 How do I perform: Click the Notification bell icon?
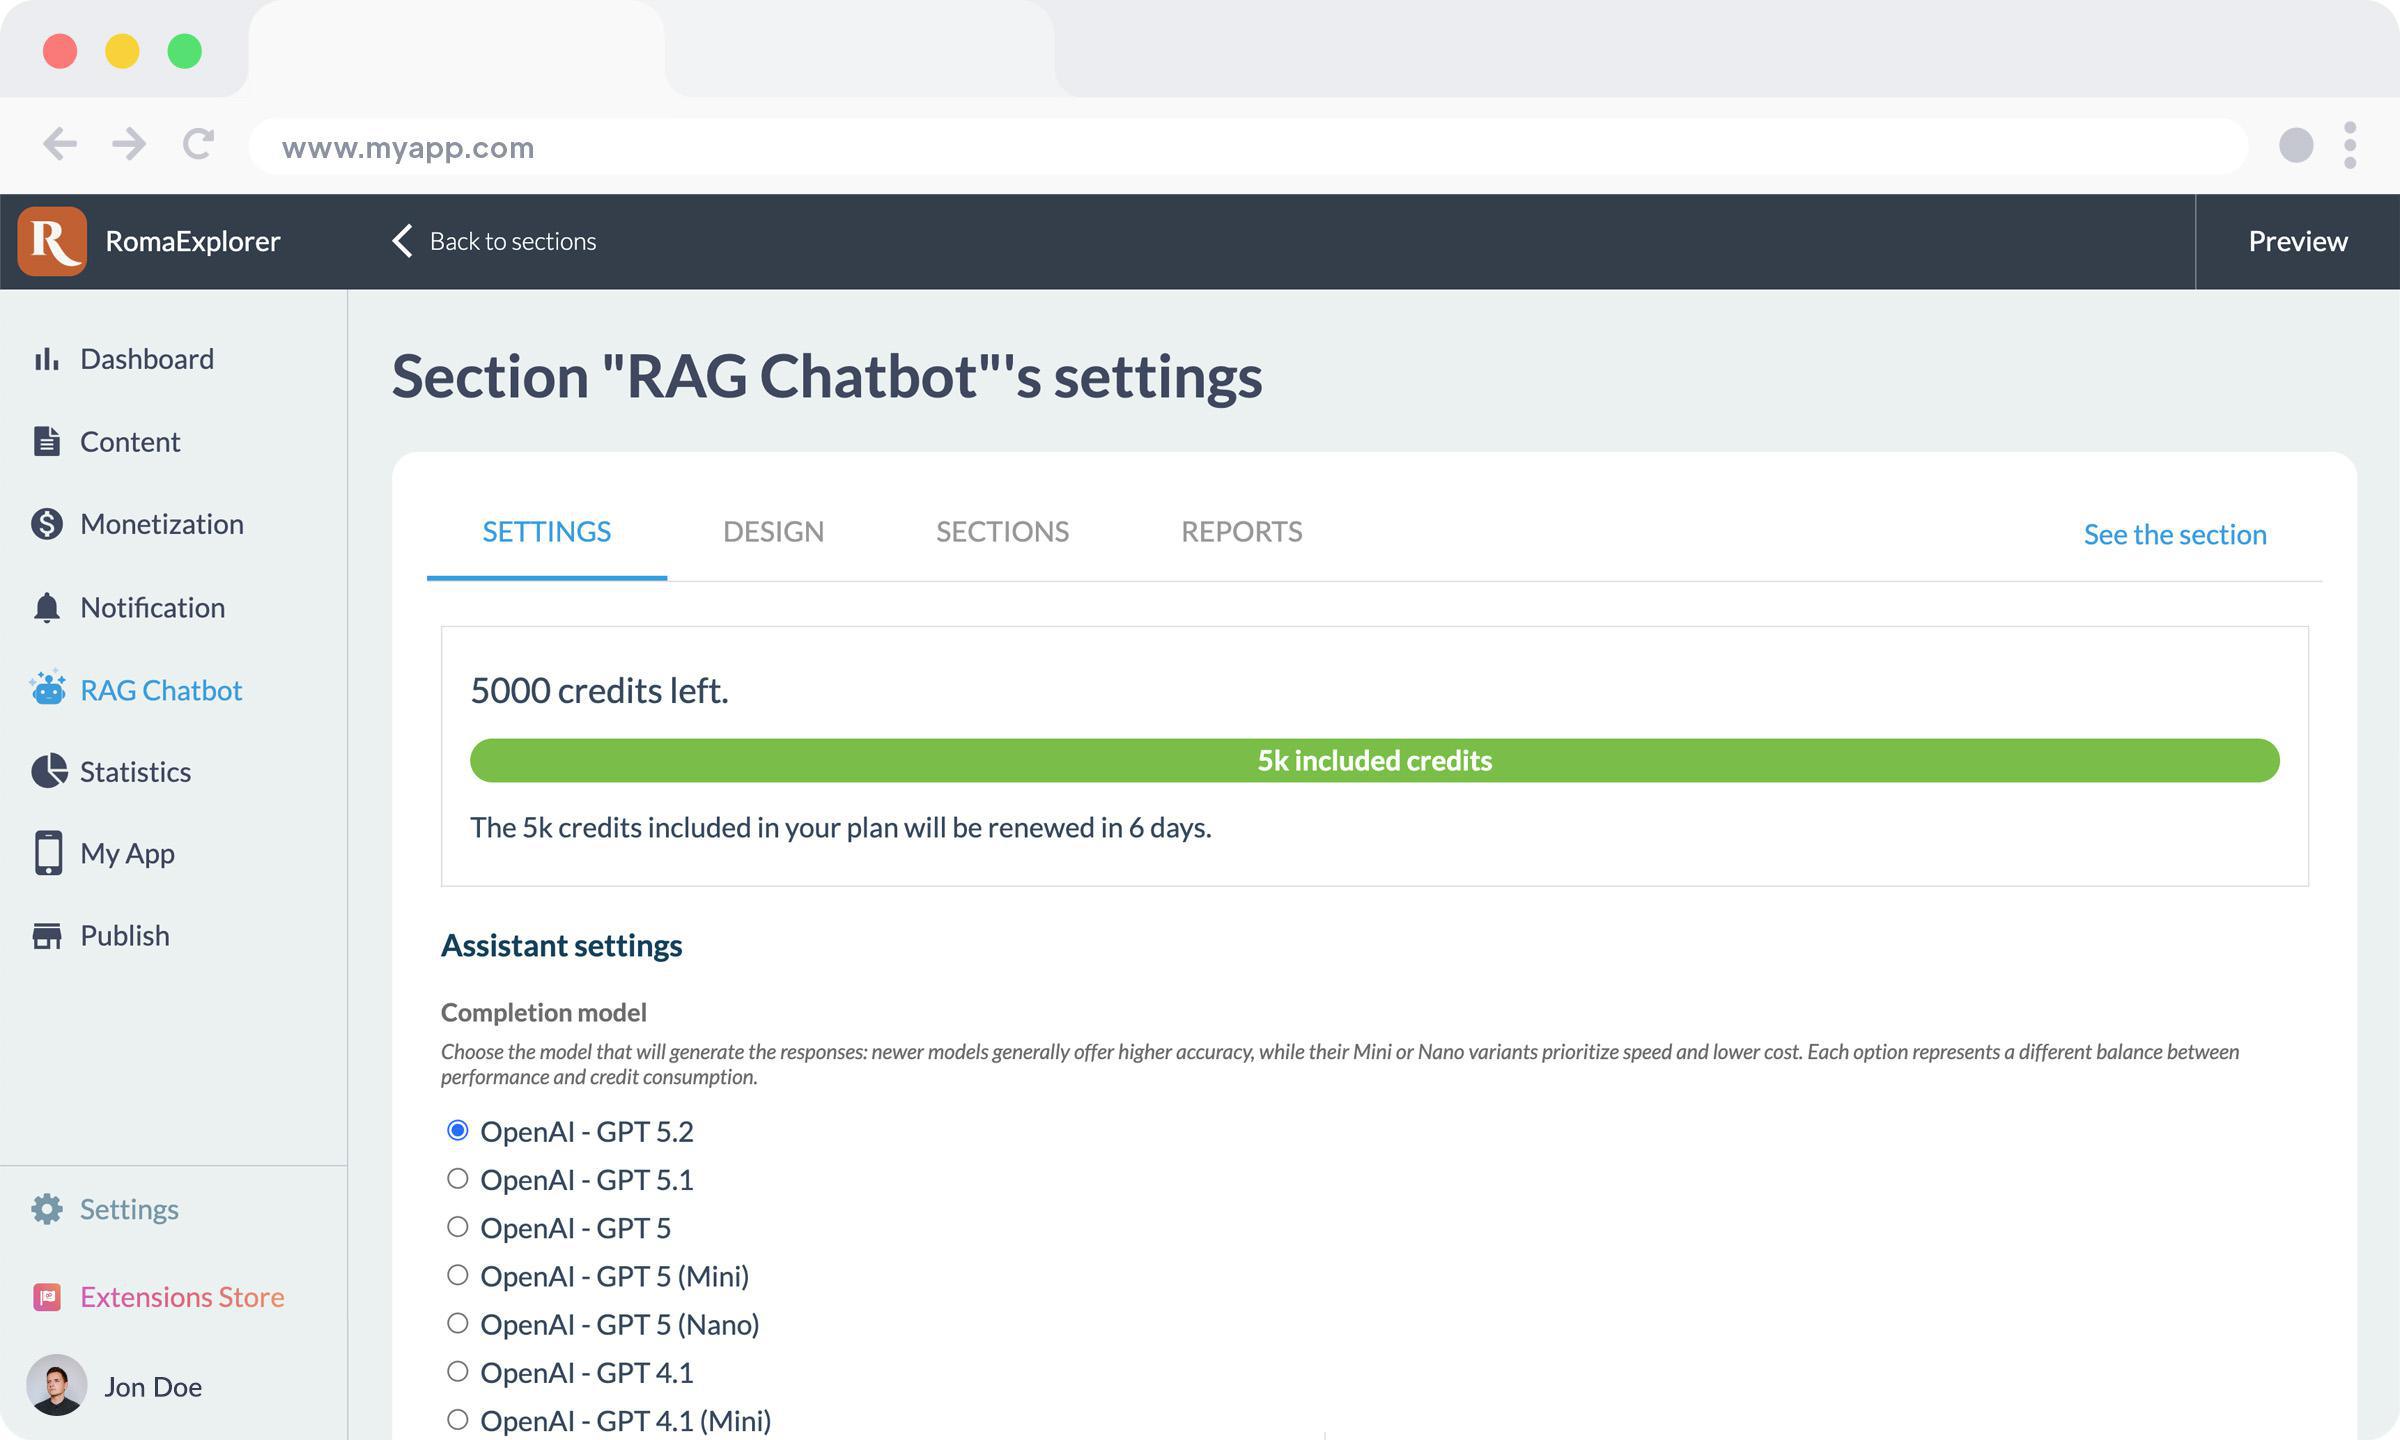coord(46,607)
